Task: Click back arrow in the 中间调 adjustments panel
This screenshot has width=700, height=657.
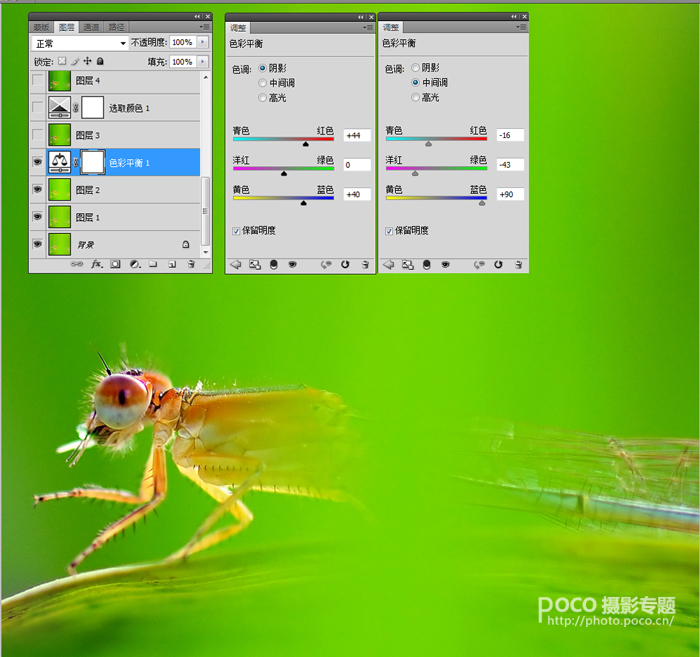Action: 388,265
